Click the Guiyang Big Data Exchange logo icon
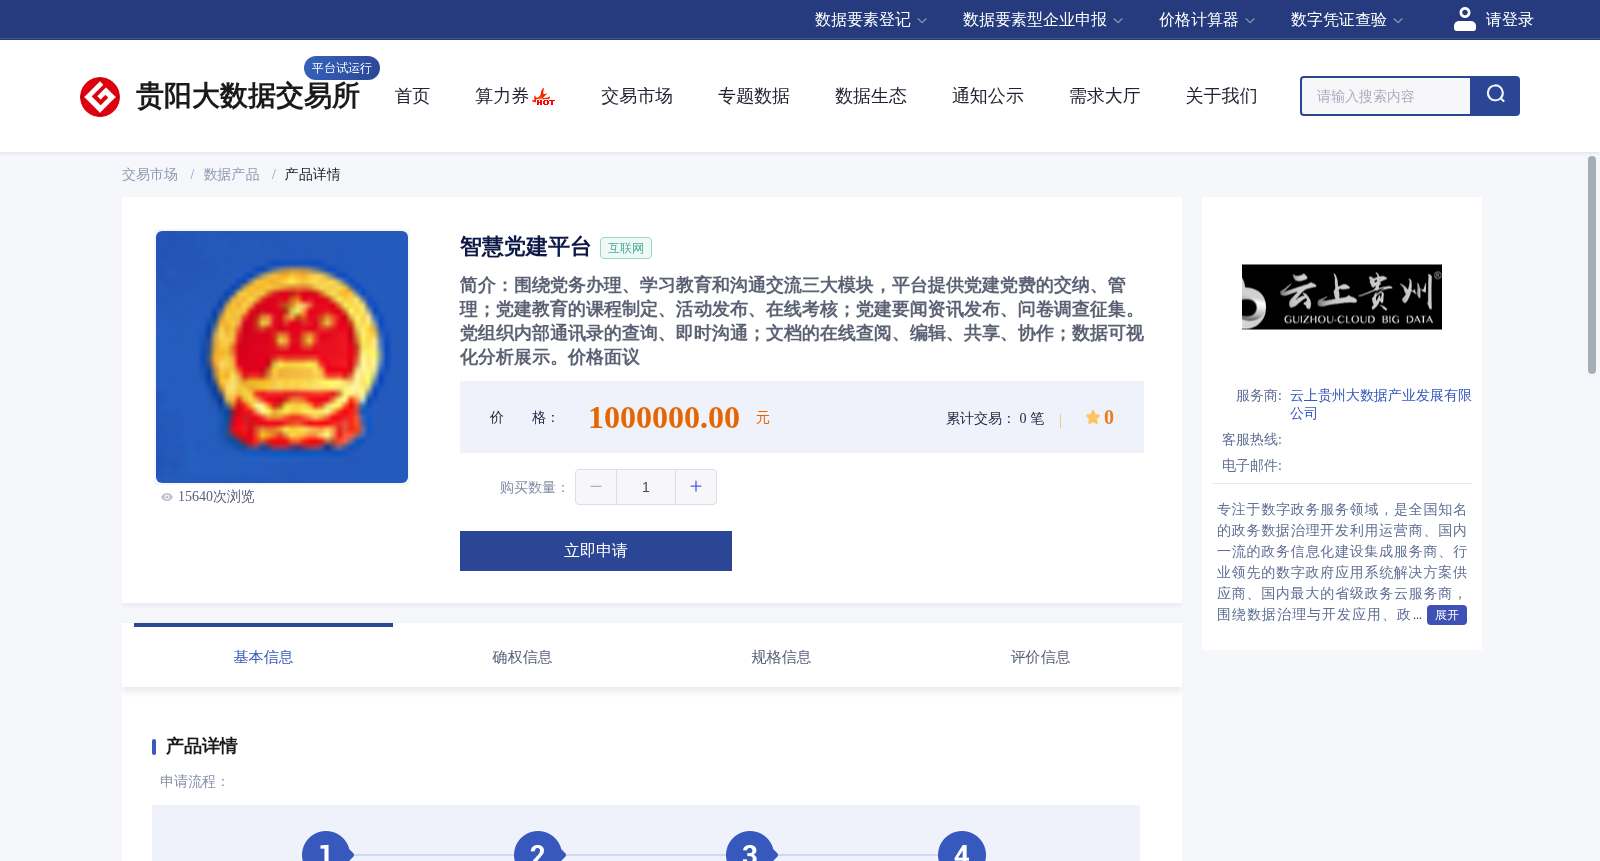The height and width of the screenshot is (861, 1600). tap(100, 97)
